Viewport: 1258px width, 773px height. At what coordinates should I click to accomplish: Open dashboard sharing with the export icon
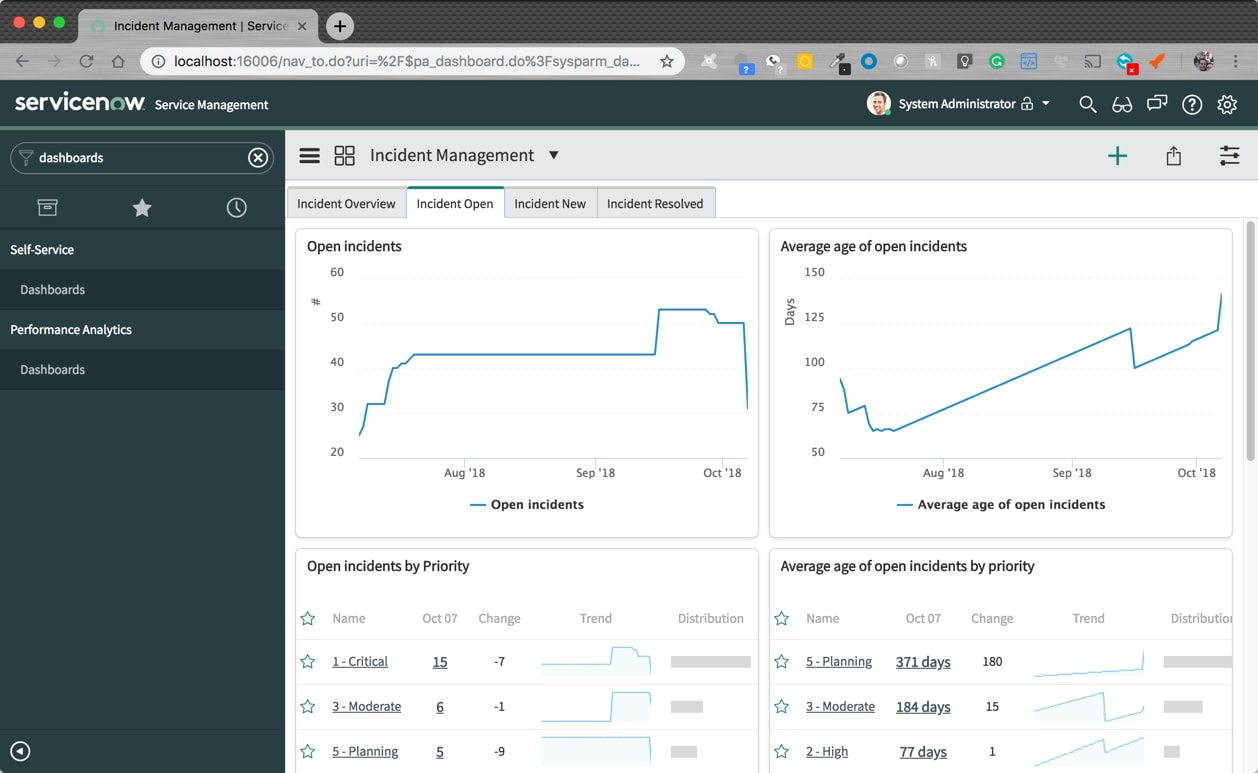coord(1174,156)
